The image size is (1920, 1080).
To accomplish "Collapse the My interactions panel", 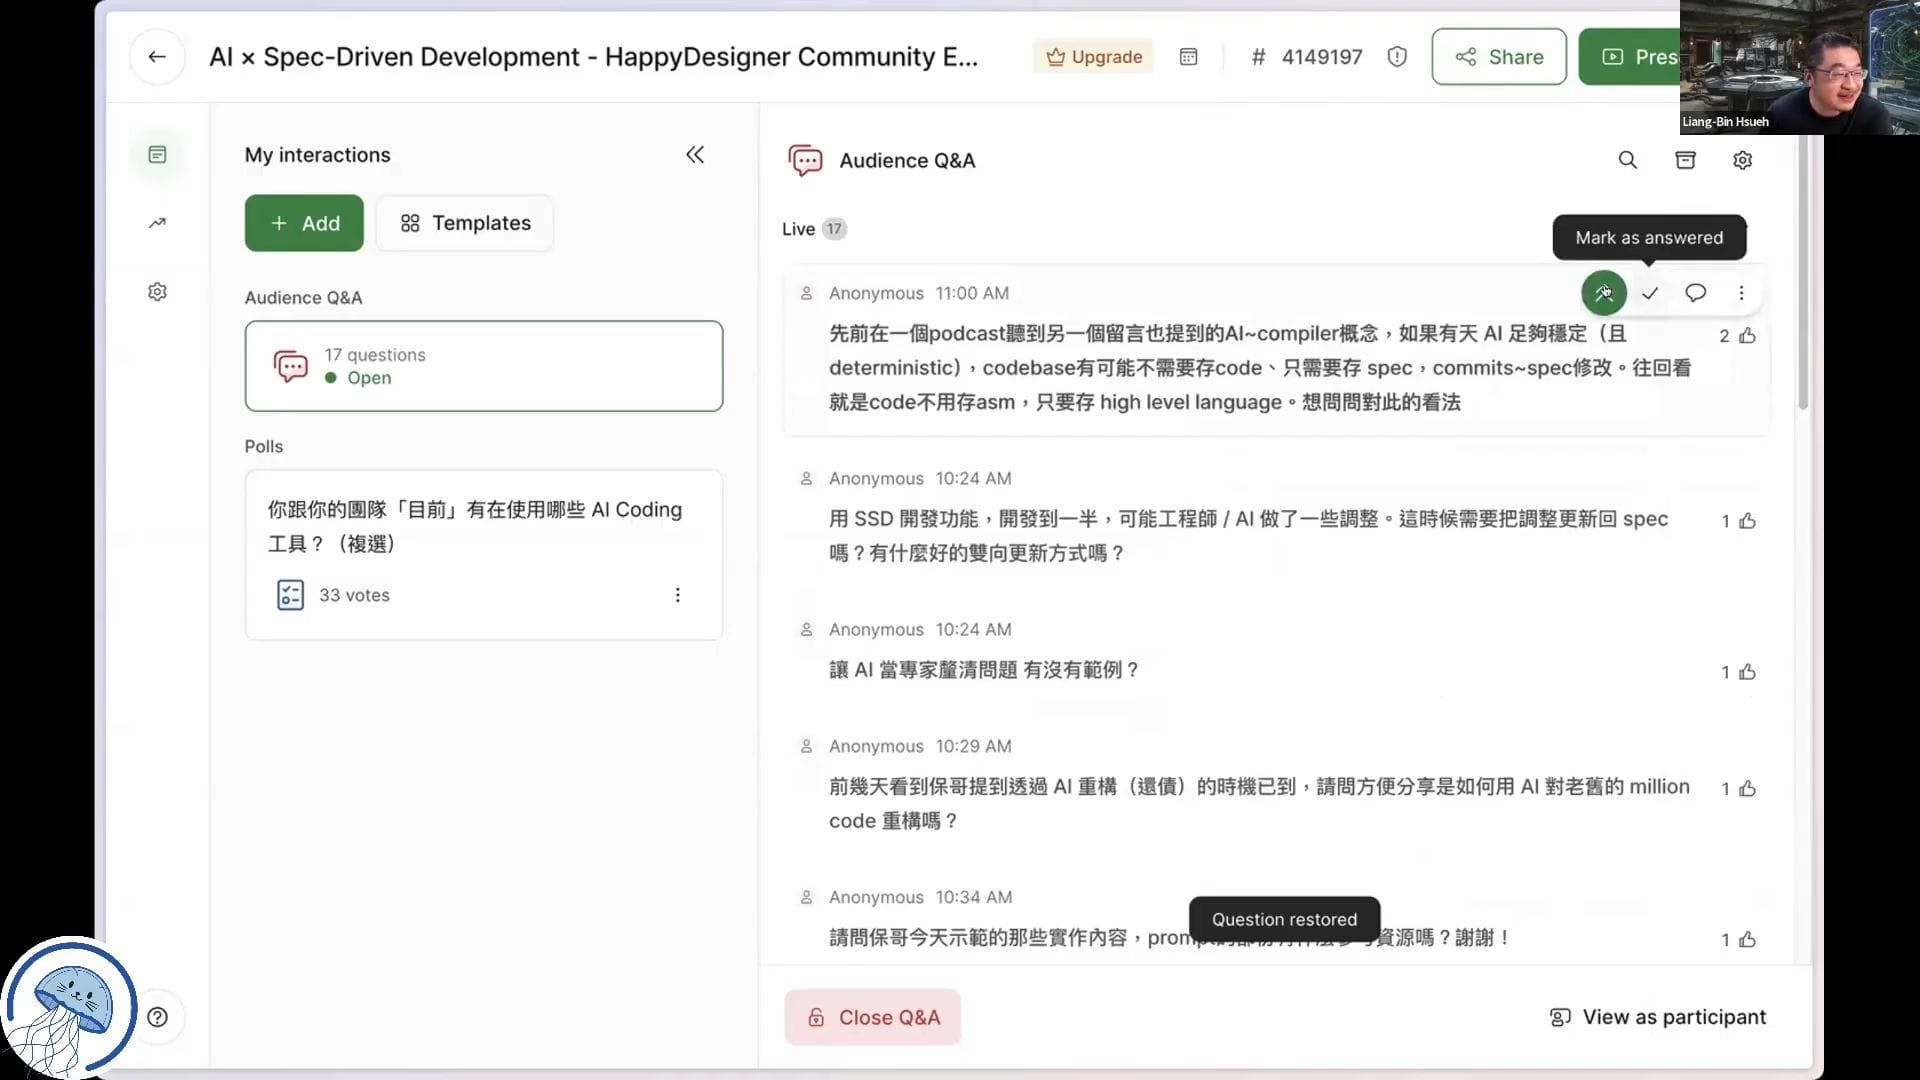I will point(695,155).
